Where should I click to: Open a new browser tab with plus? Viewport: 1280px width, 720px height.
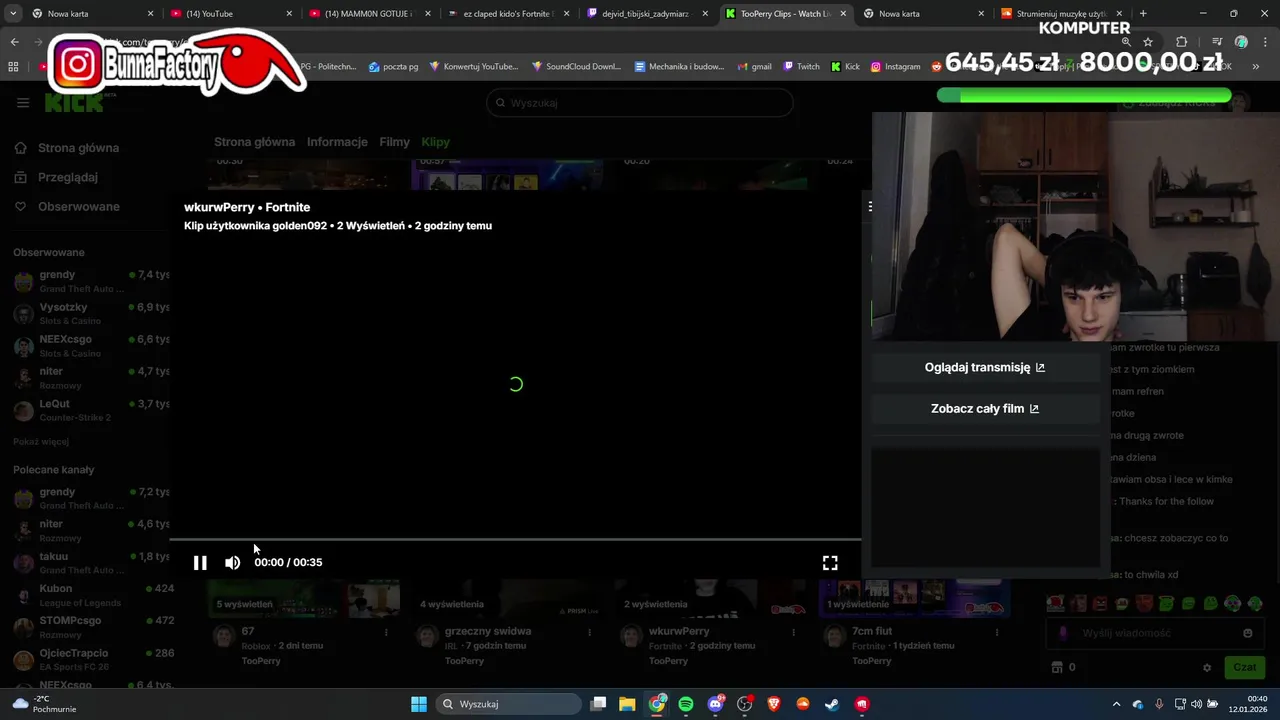click(x=1143, y=14)
